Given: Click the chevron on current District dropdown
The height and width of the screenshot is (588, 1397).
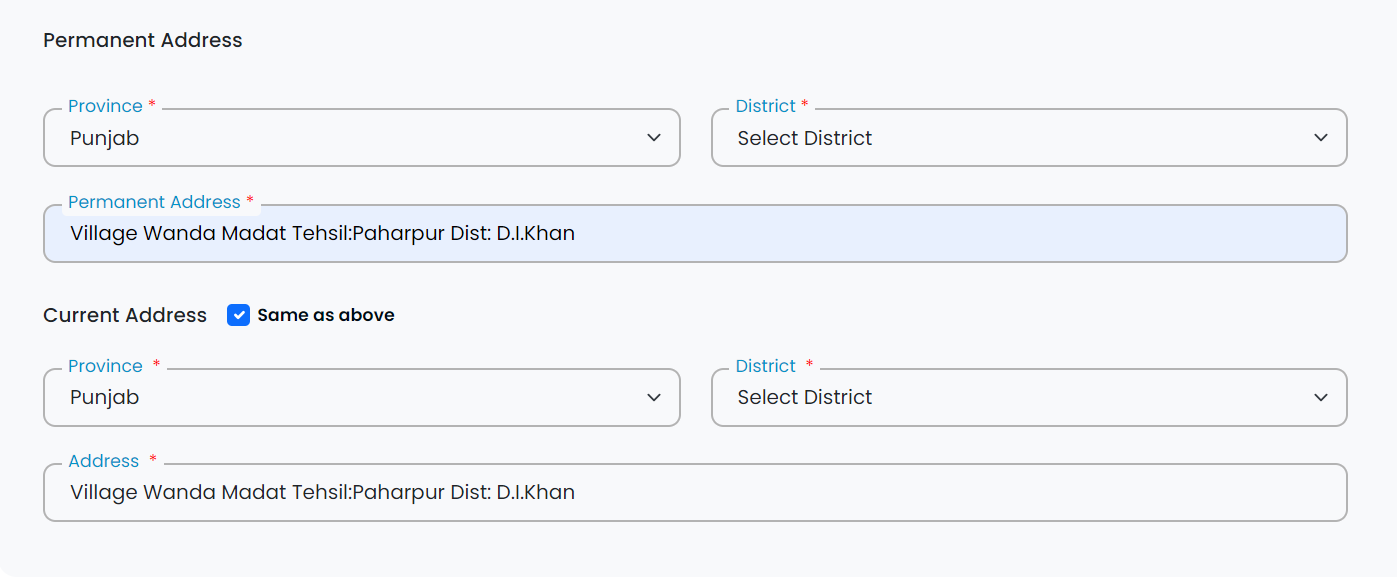Looking at the screenshot, I should [1321, 397].
